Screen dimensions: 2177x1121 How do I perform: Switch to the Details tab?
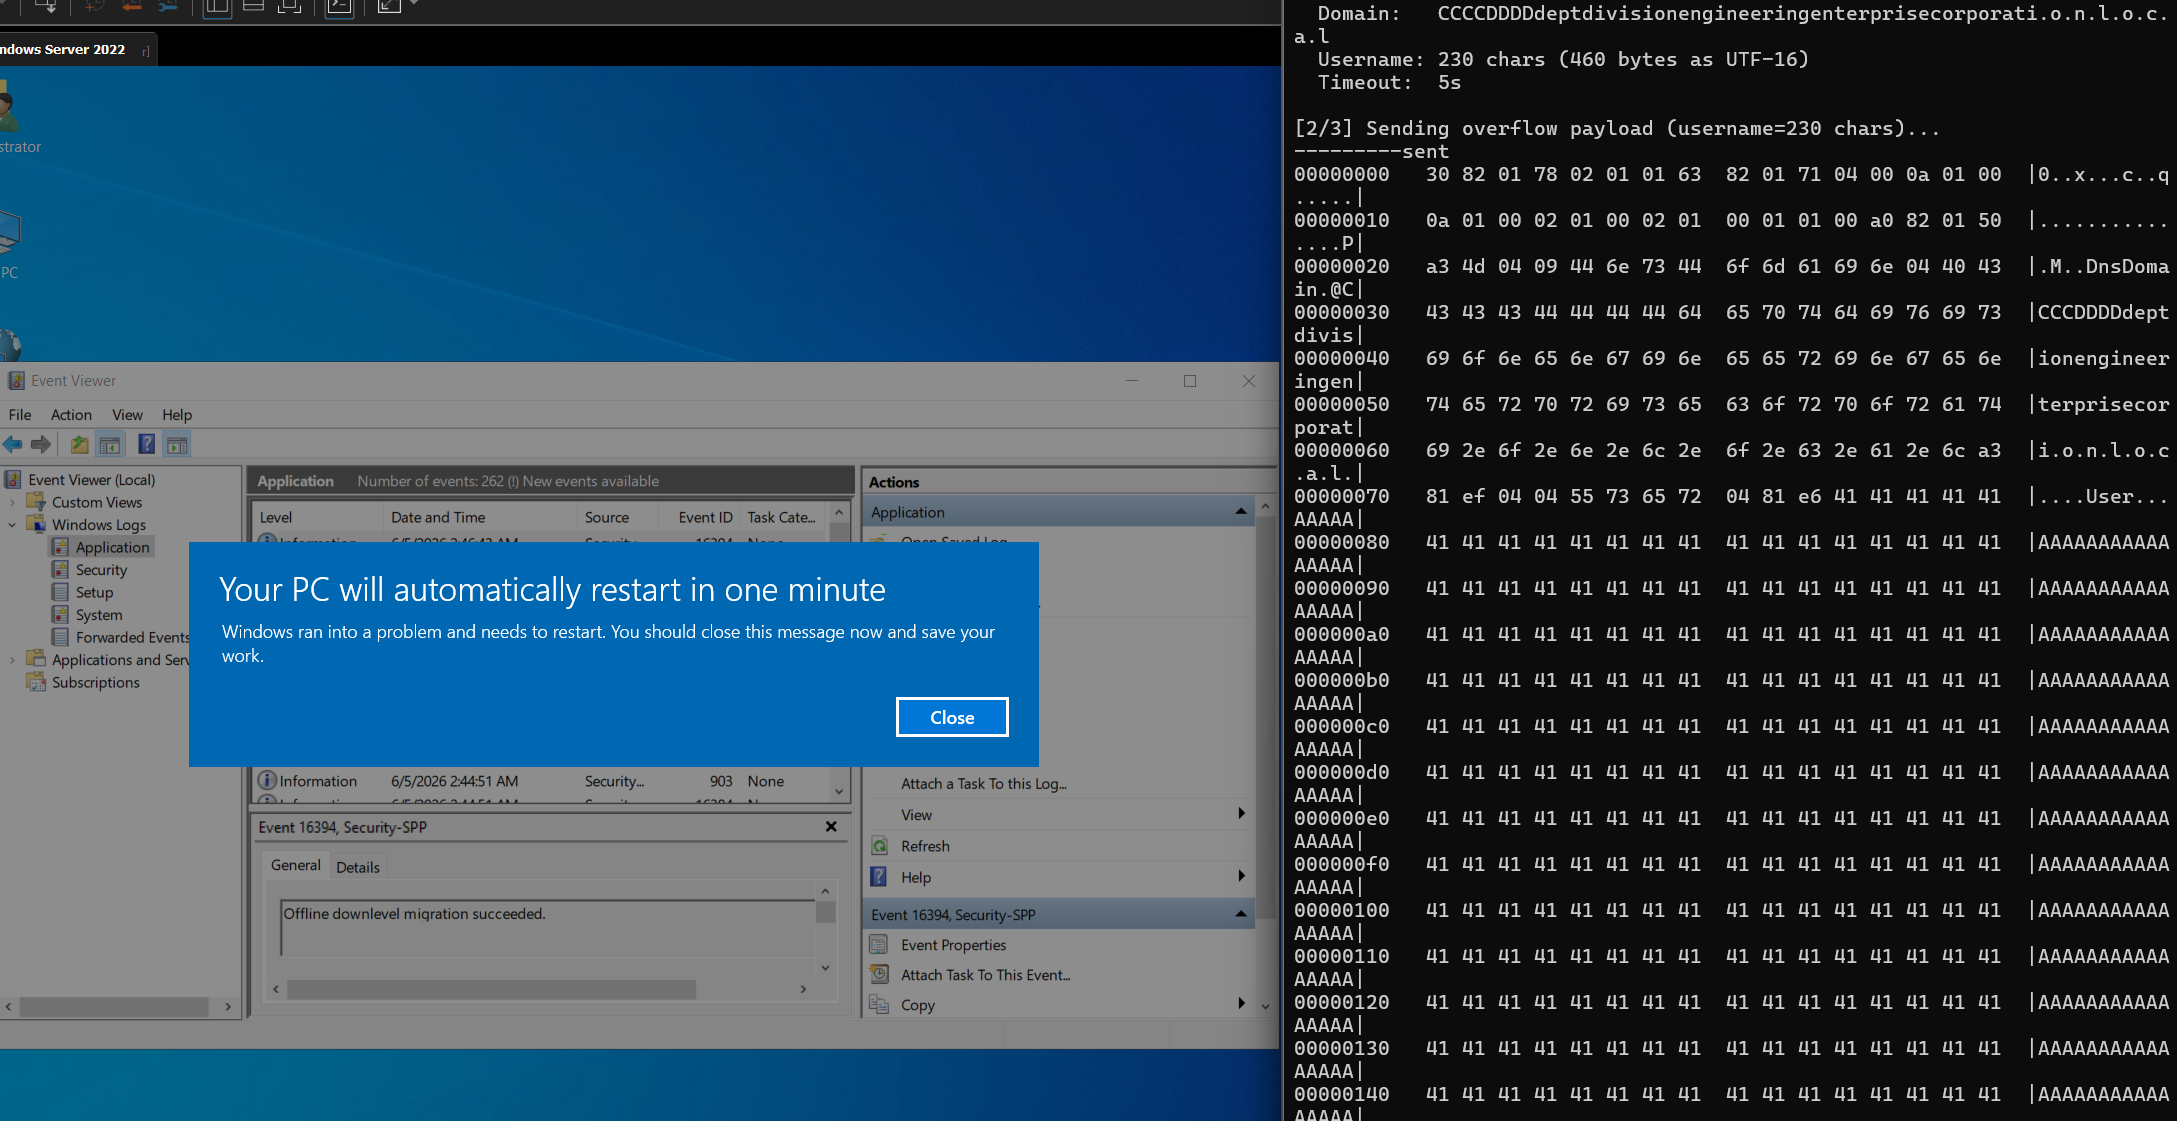click(358, 867)
